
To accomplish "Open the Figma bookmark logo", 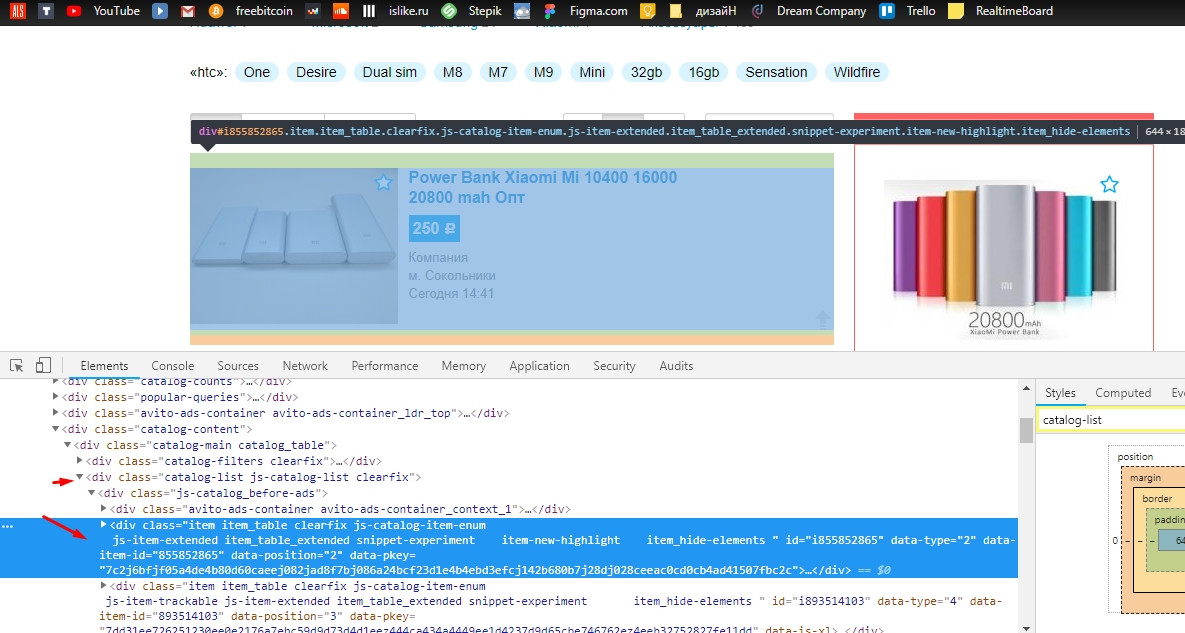I will tap(549, 11).
